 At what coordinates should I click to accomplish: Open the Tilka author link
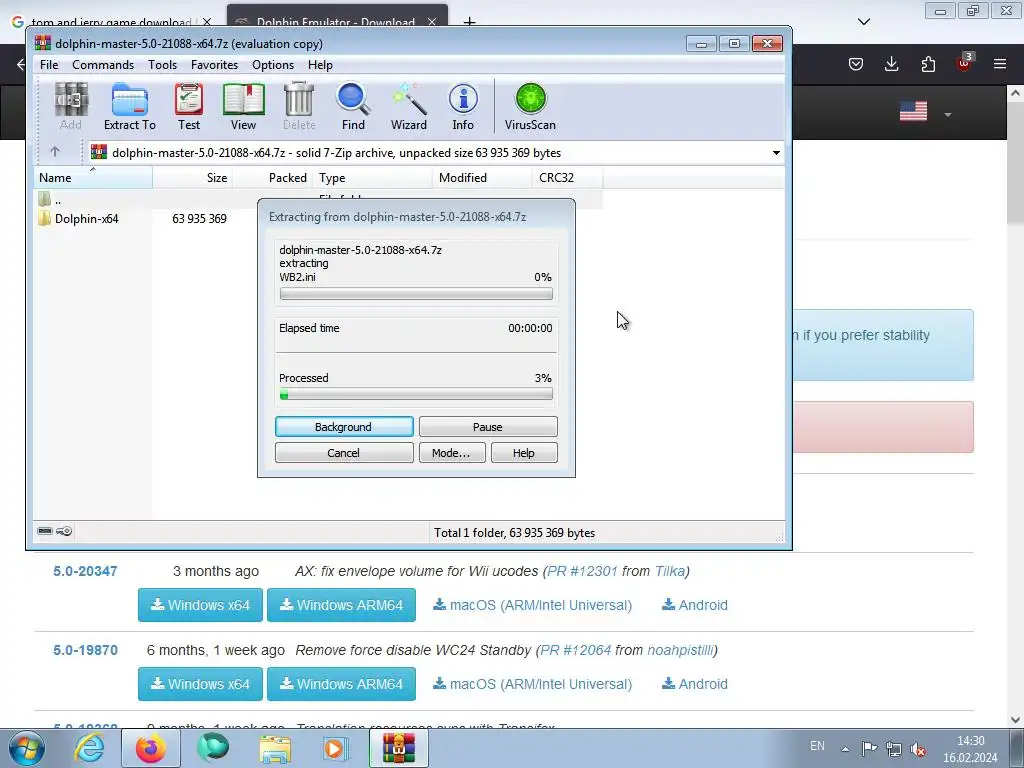point(670,571)
